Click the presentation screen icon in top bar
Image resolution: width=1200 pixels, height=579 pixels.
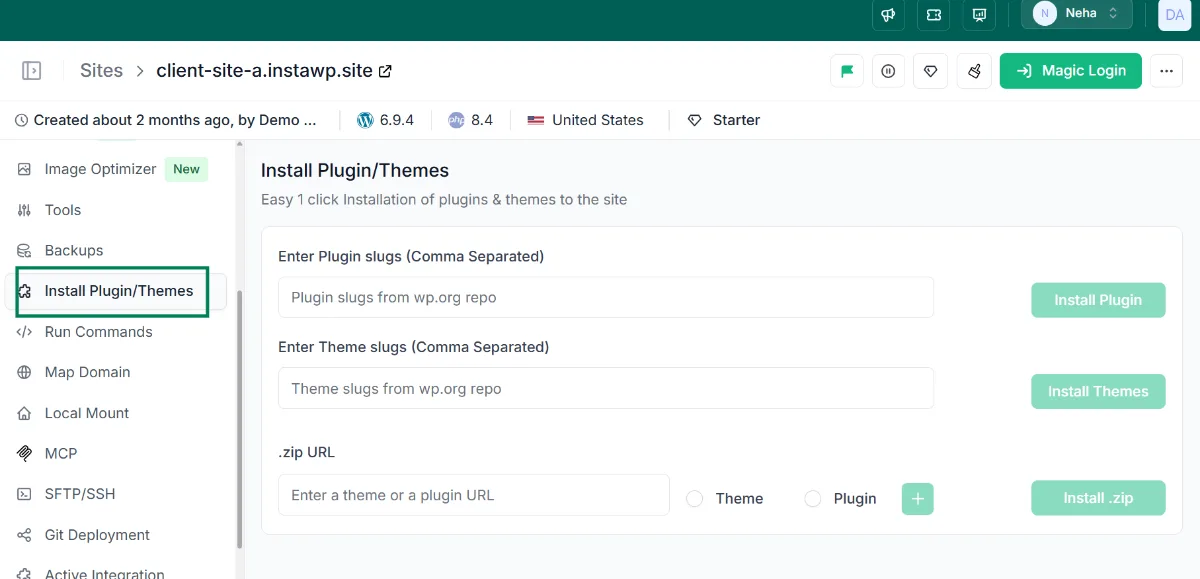(979, 14)
